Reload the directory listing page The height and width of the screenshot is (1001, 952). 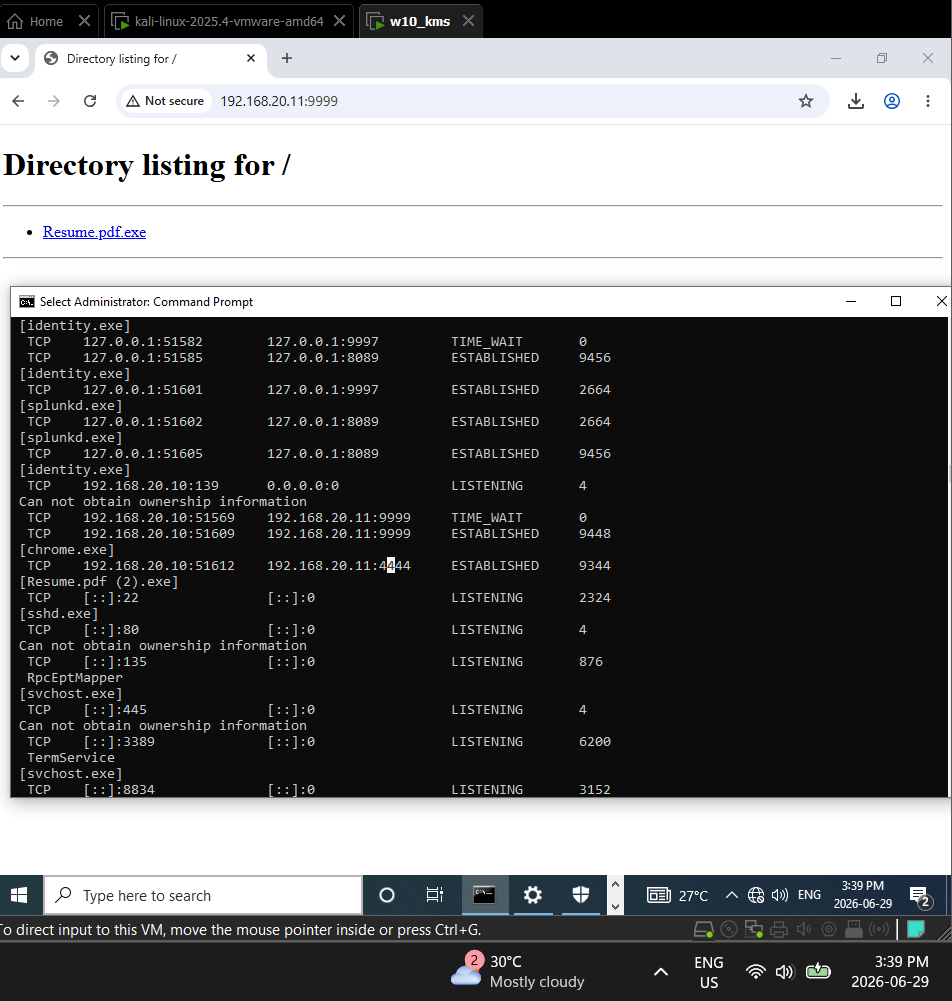point(90,101)
